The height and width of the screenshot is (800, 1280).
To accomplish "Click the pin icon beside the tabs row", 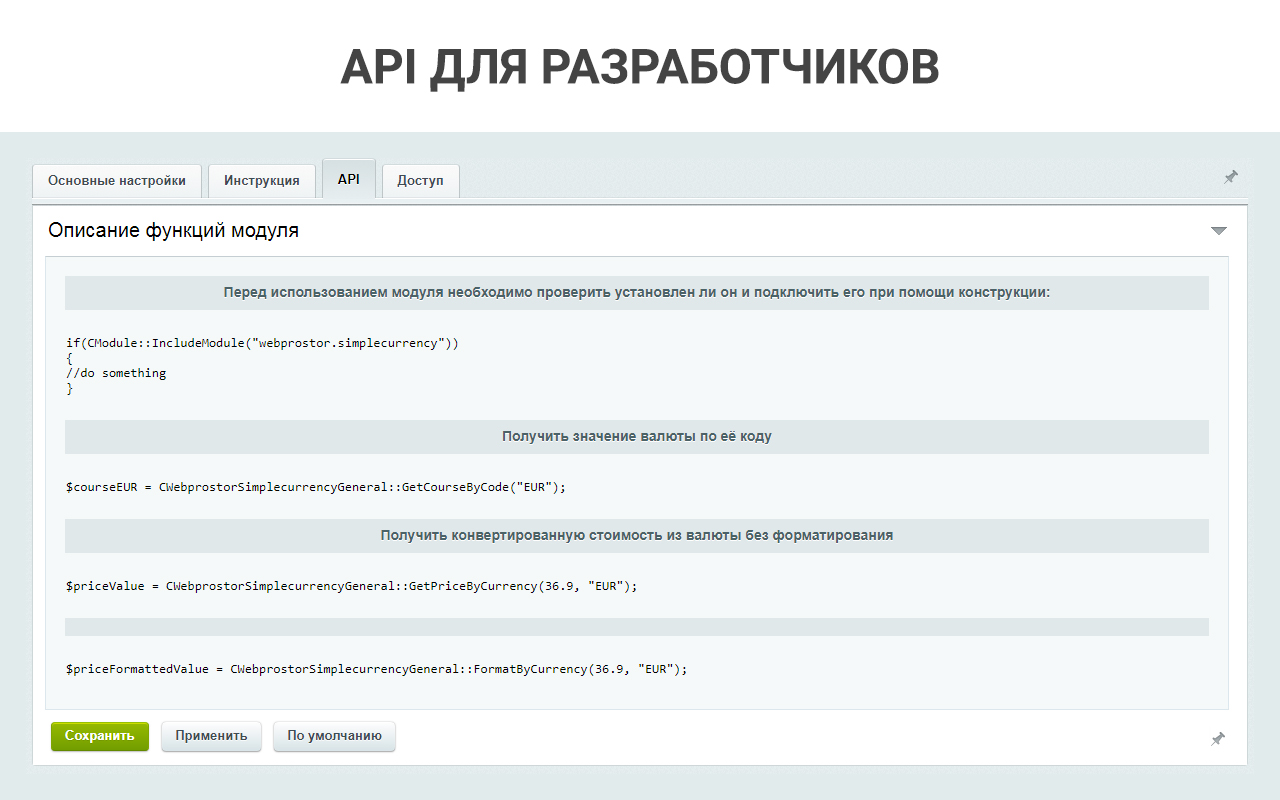I will (1230, 177).
